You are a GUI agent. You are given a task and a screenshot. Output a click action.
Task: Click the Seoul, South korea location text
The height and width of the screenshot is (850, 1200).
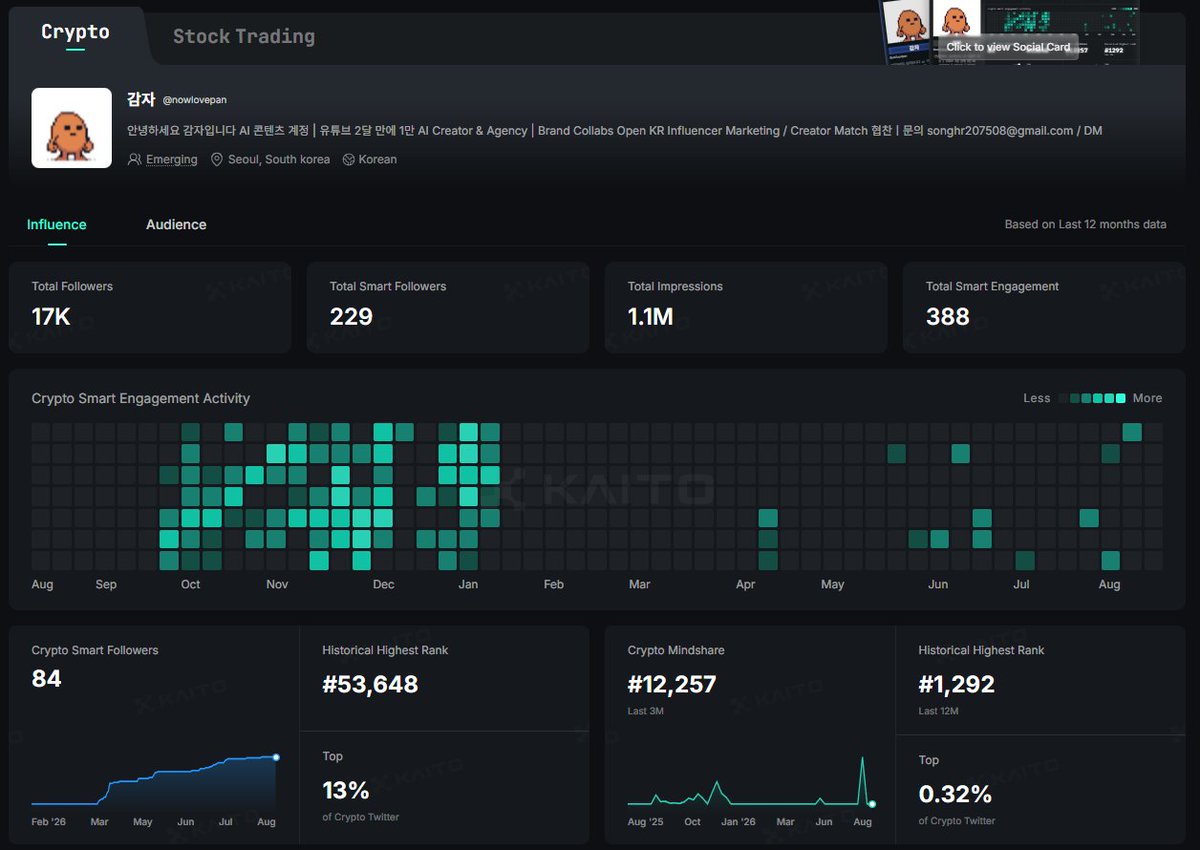click(x=279, y=159)
